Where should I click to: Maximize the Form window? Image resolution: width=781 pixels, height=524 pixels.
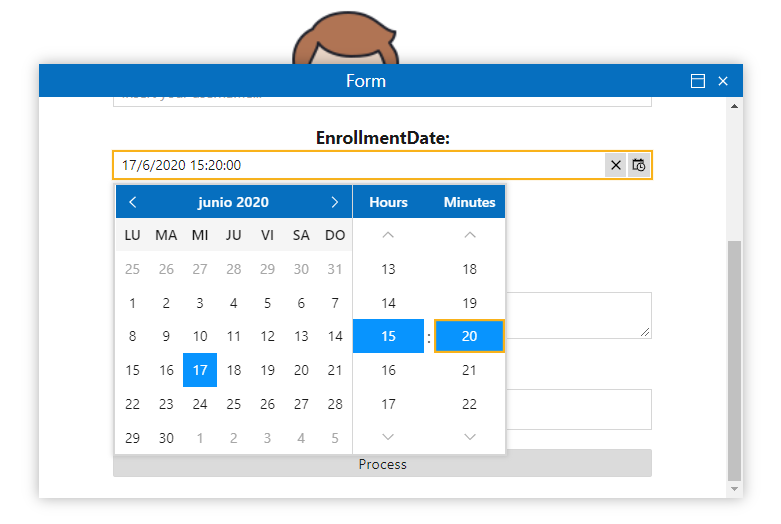(x=698, y=81)
